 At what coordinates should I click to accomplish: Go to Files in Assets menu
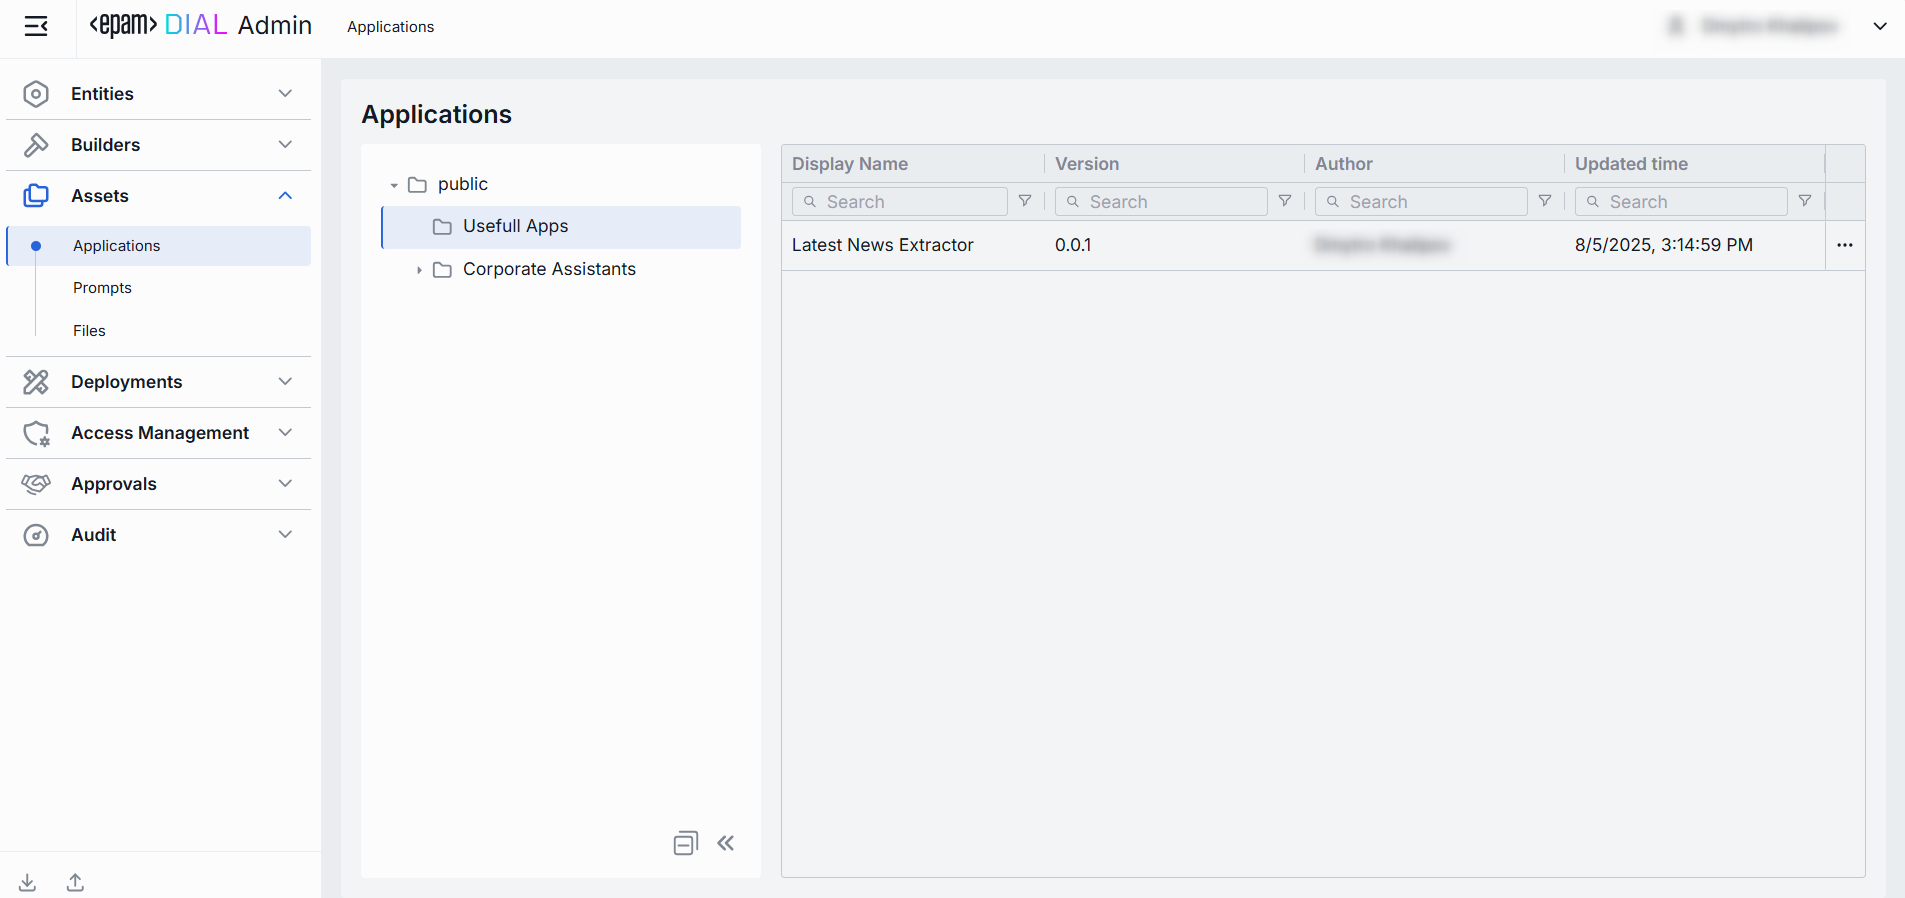(x=89, y=331)
